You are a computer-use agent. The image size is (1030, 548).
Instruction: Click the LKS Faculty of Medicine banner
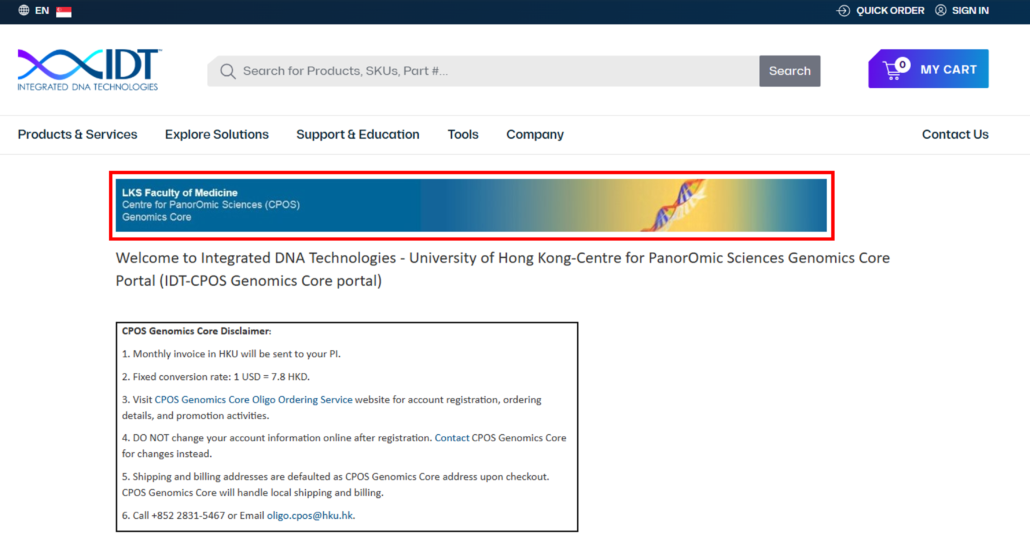pyautogui.click(x=471, y=205)
